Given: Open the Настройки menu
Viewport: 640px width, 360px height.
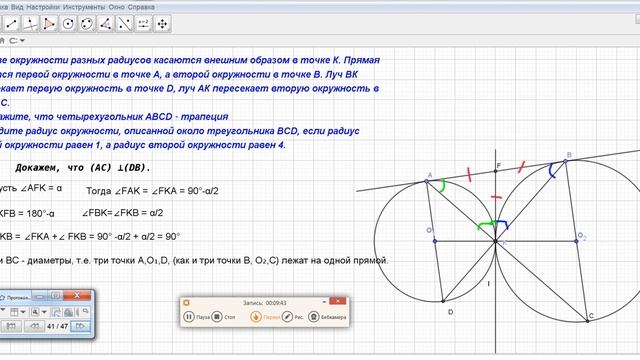Looking at the screenshot, I should (43, 7).
